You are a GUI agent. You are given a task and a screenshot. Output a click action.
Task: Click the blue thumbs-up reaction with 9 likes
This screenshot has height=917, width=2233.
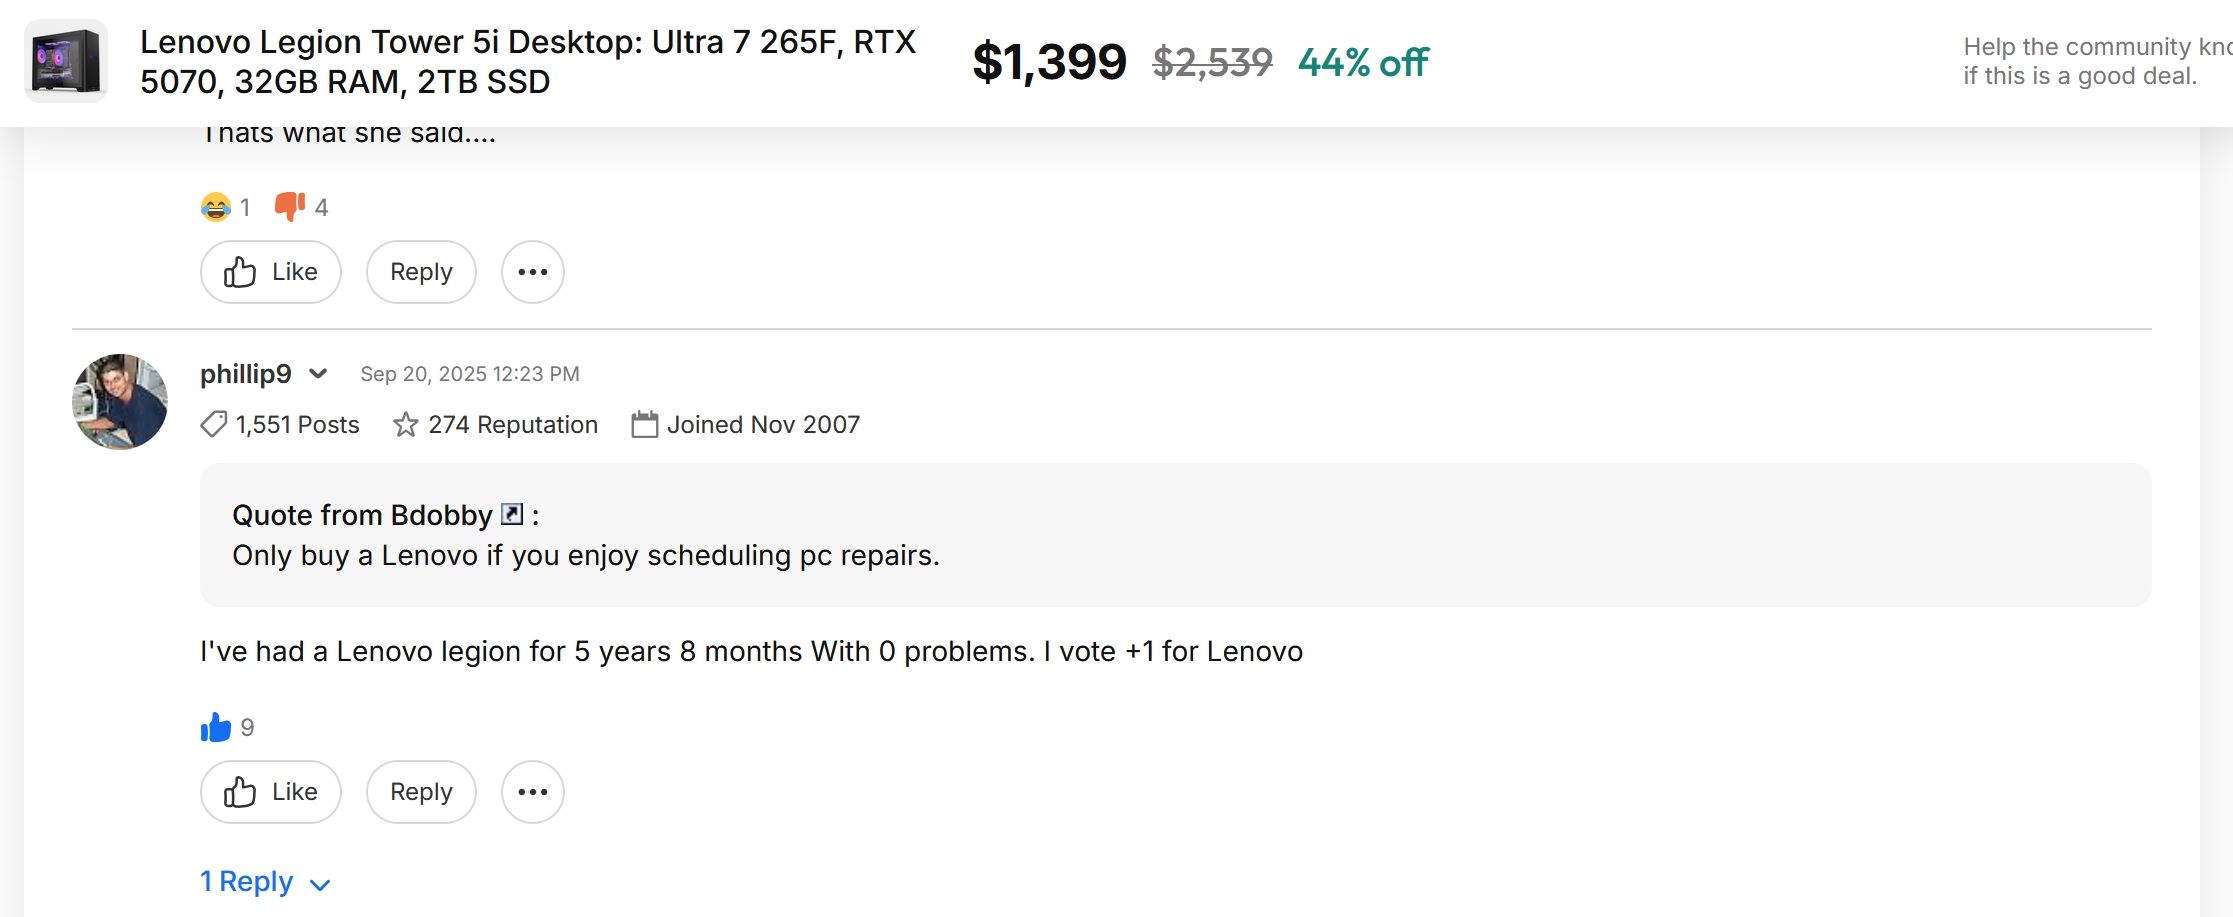pos(215,727)
